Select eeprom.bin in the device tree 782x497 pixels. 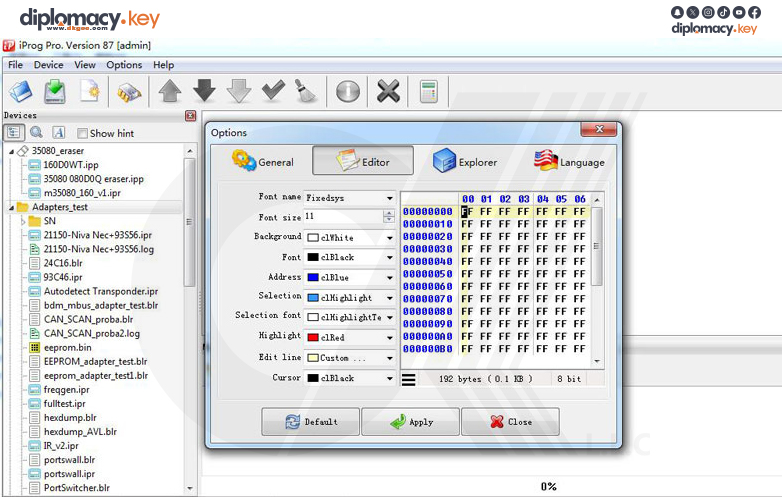[x=67, y=348]
